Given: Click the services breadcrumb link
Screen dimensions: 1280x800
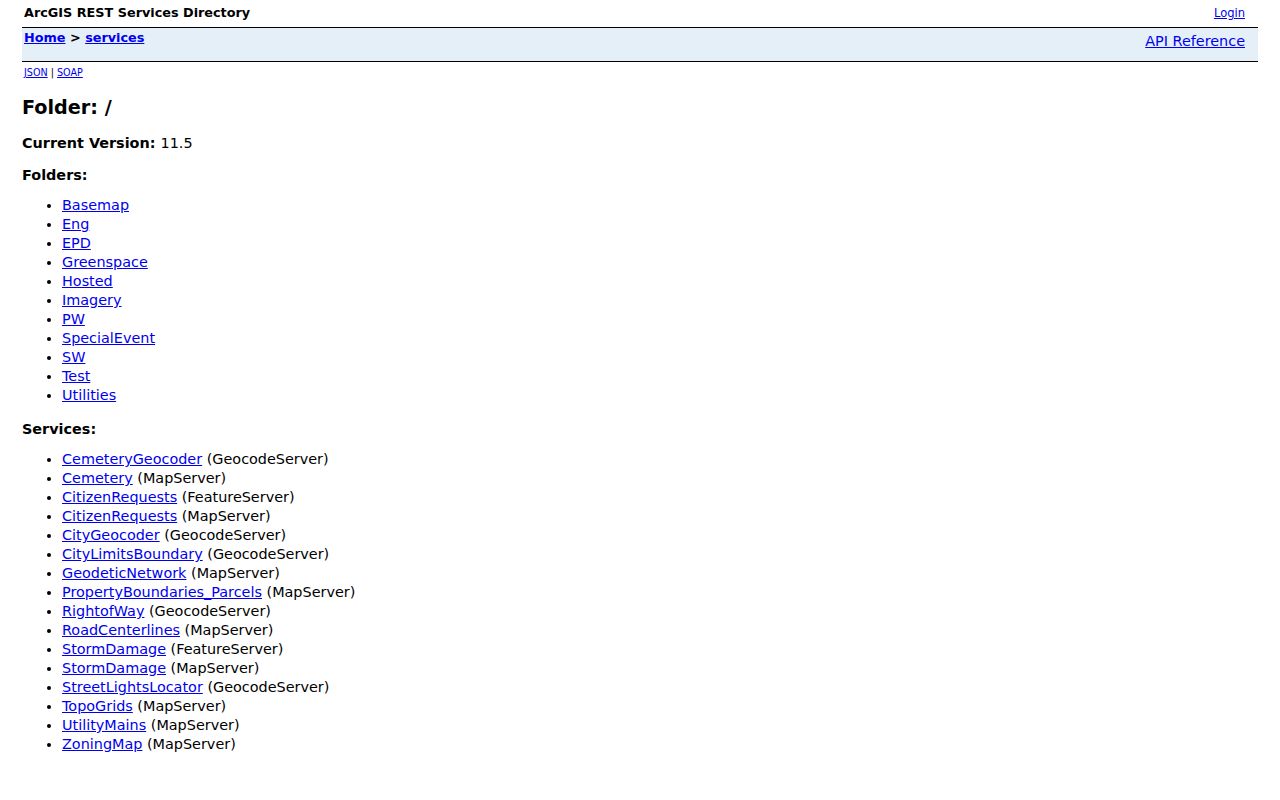Looking at the screenshot, I should (x=114, y=38).
